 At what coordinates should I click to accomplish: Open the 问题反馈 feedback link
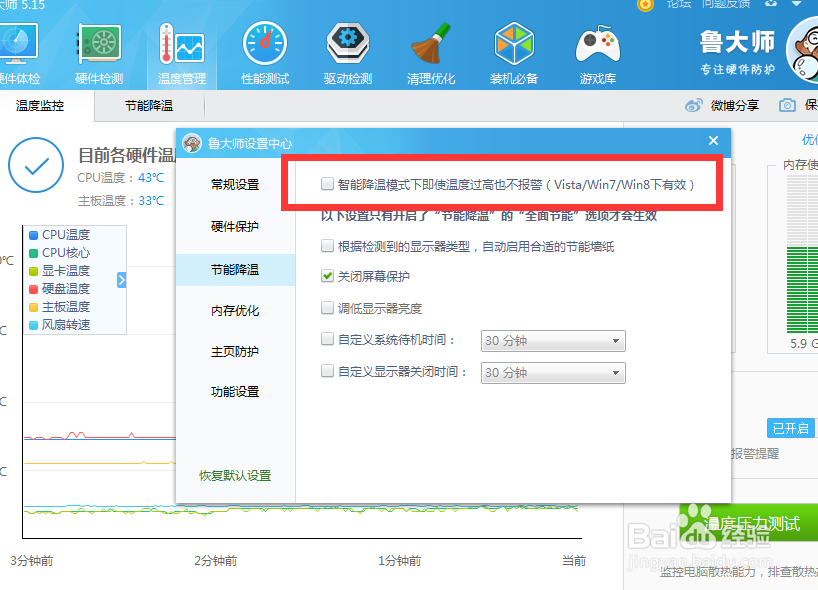tap(726, 4)
